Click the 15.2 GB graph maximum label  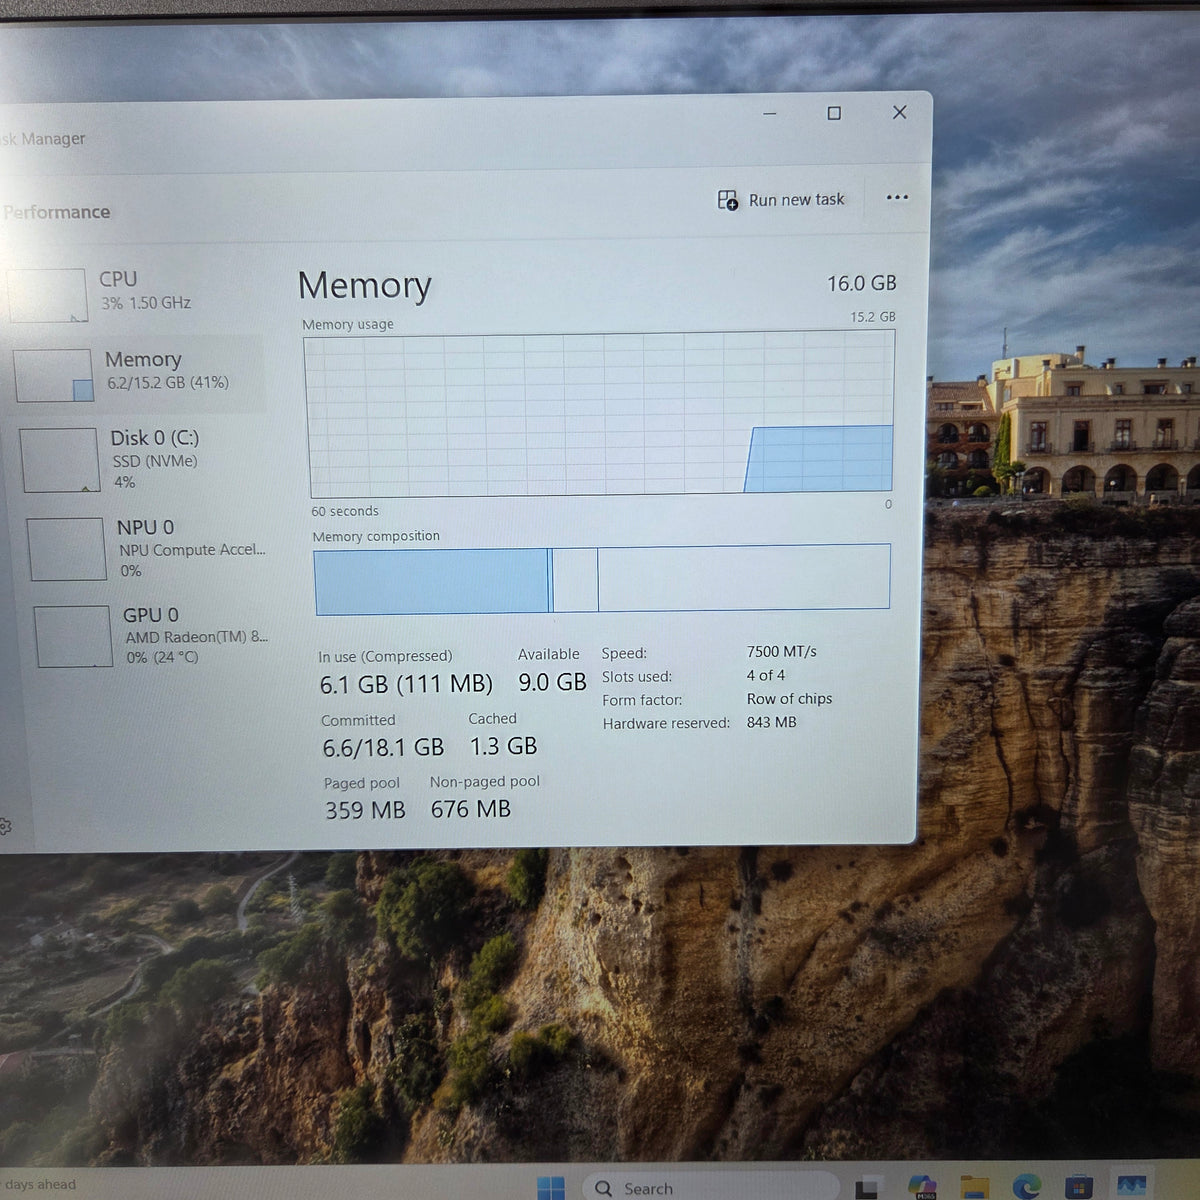(873, 317)
